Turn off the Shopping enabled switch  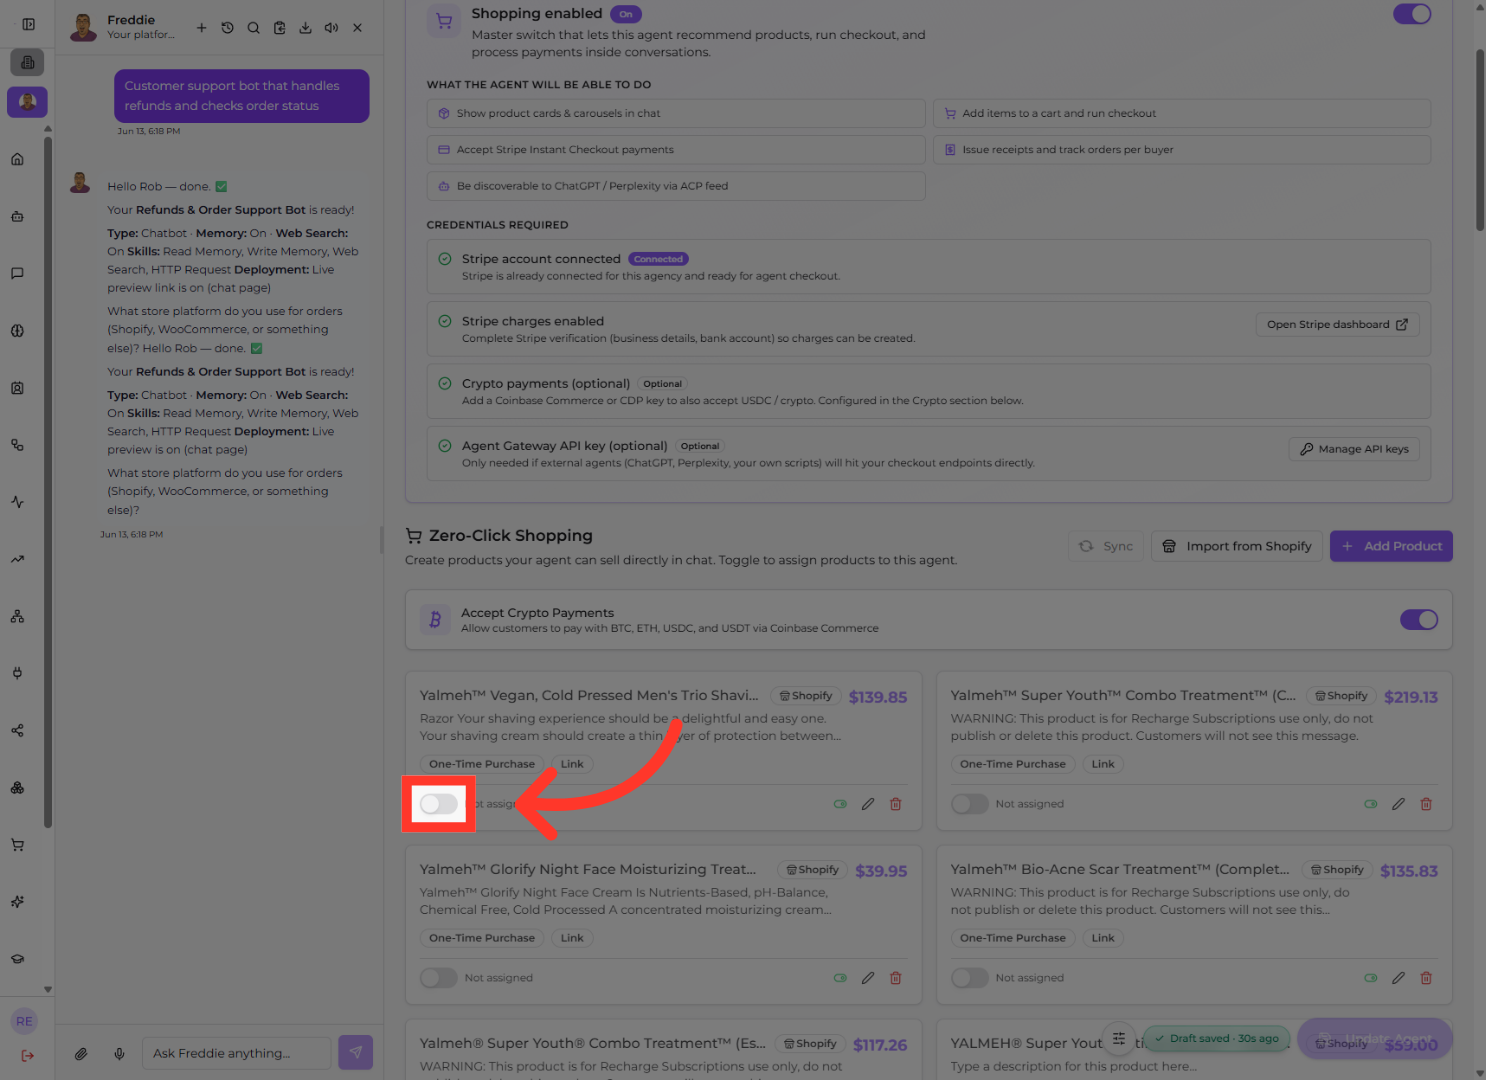1412,14
